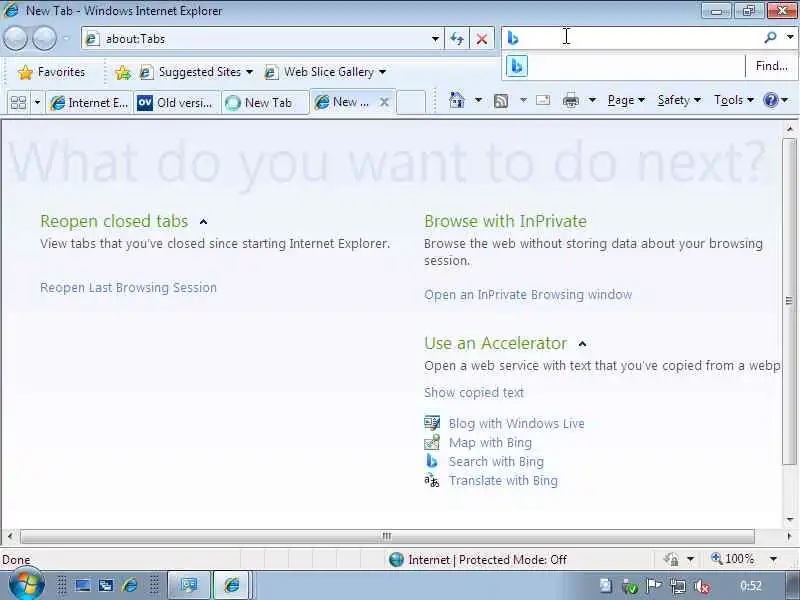This screenshot has width=800, height=600.
Task: Open the search provider dropdown arrow
Action: tap(790, 37)
